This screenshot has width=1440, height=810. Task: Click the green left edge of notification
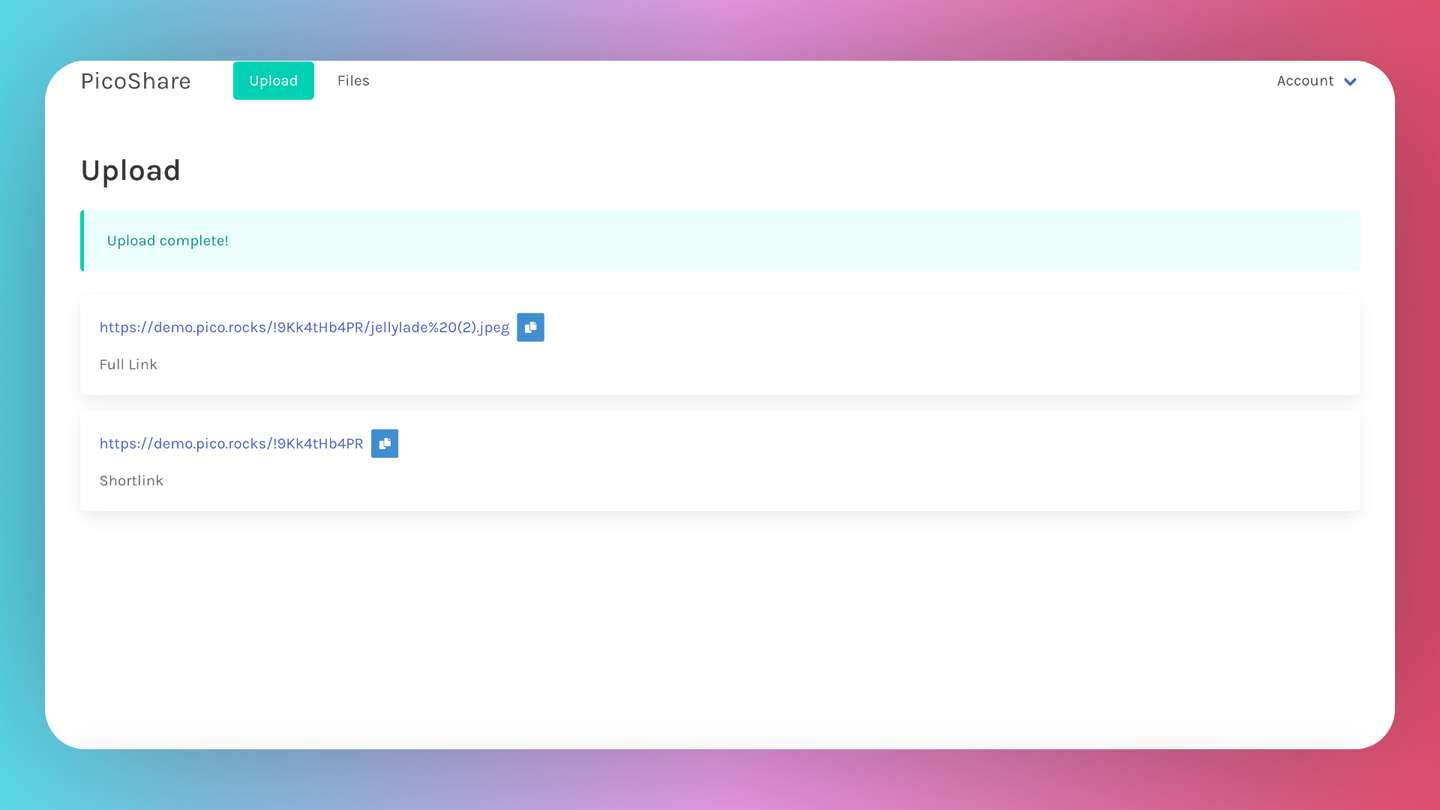click(82, 241)
